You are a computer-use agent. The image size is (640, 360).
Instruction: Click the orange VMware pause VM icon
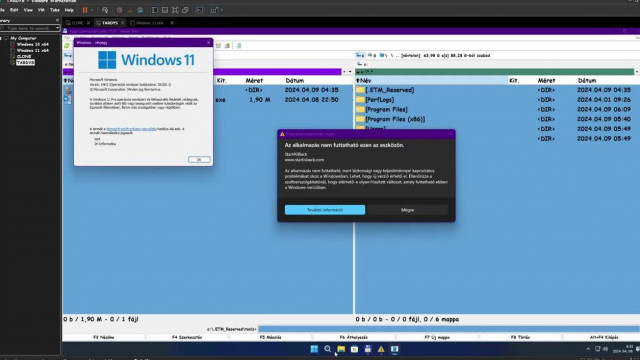coord(85,10)
